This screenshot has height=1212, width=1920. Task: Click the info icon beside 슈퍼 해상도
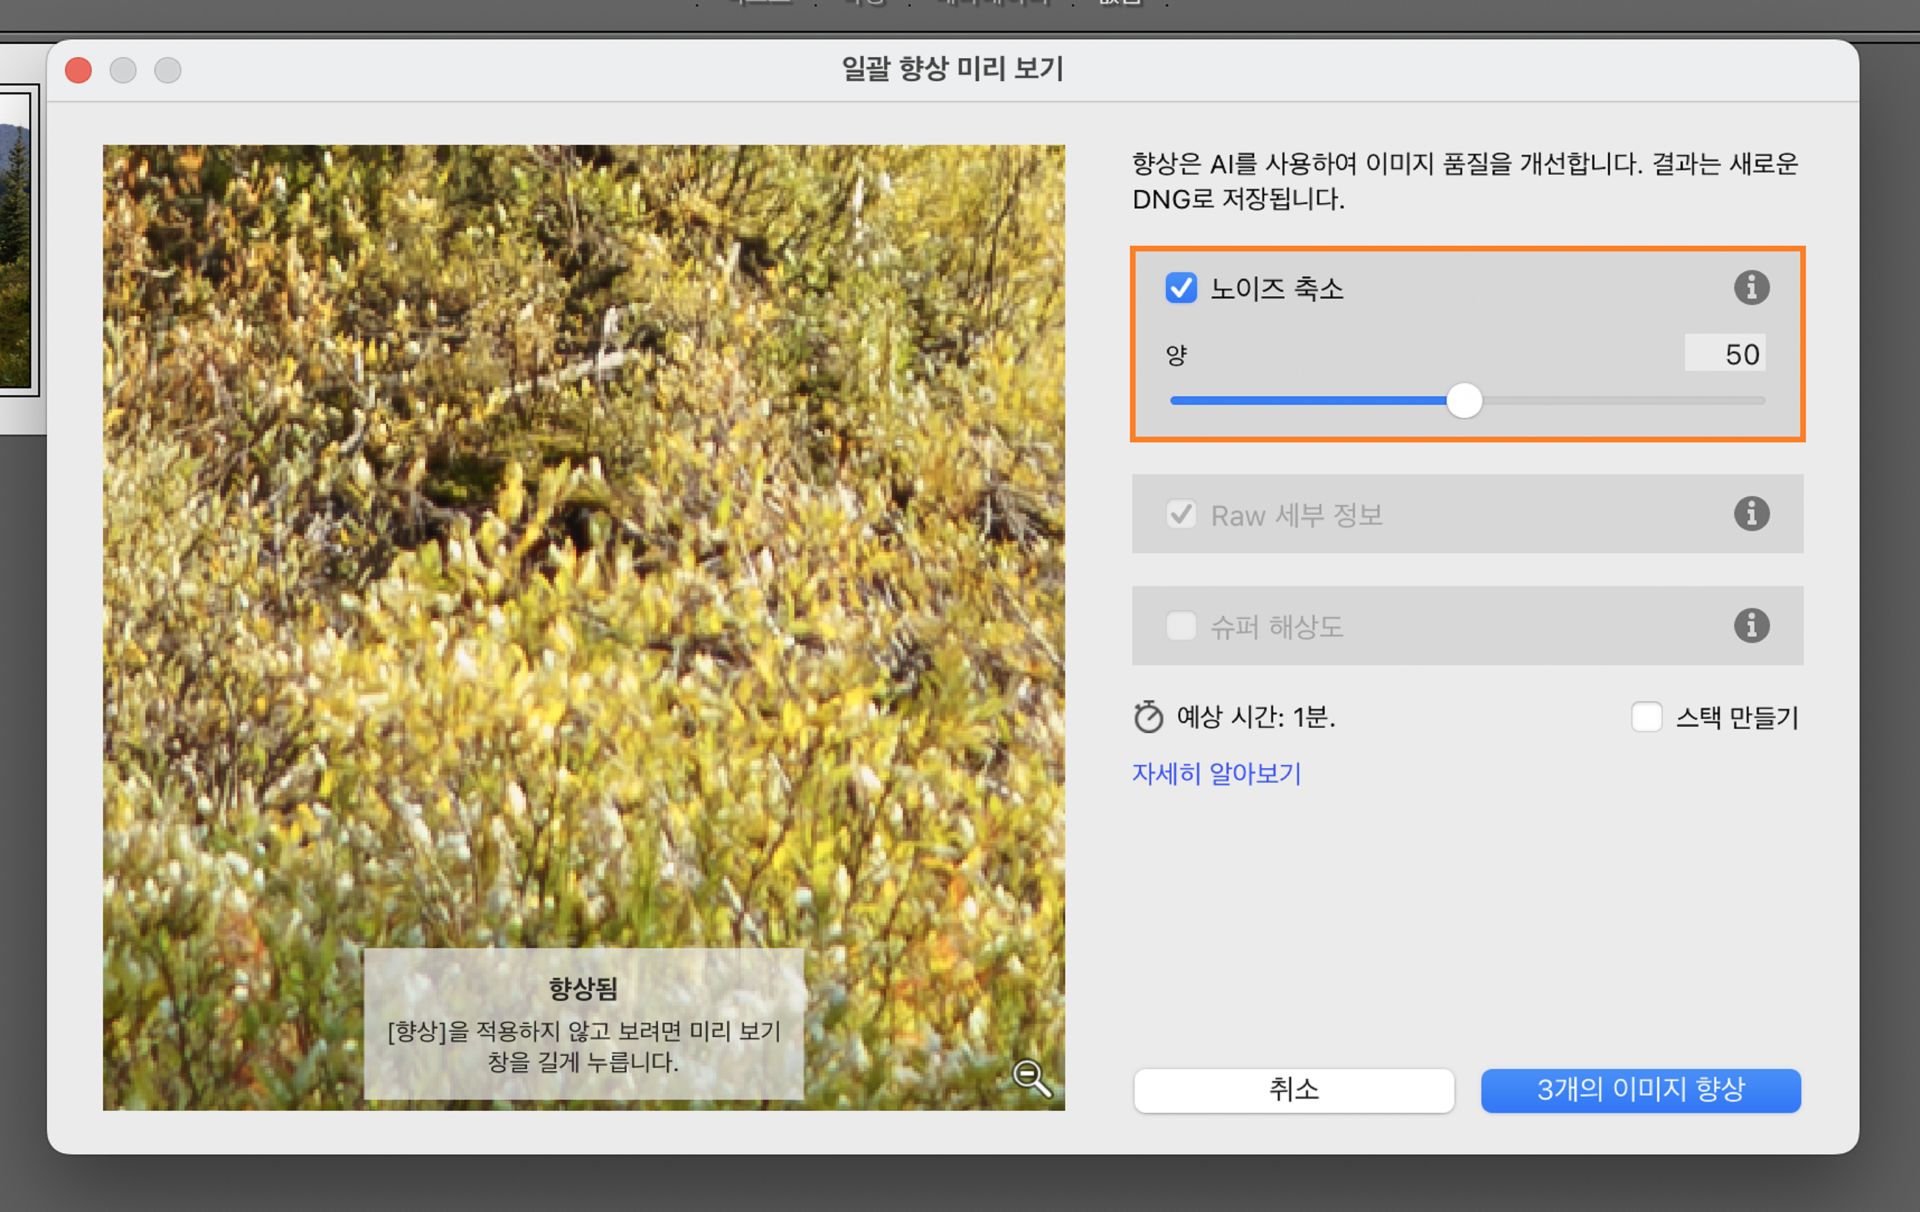click(x=1752, y=626)
